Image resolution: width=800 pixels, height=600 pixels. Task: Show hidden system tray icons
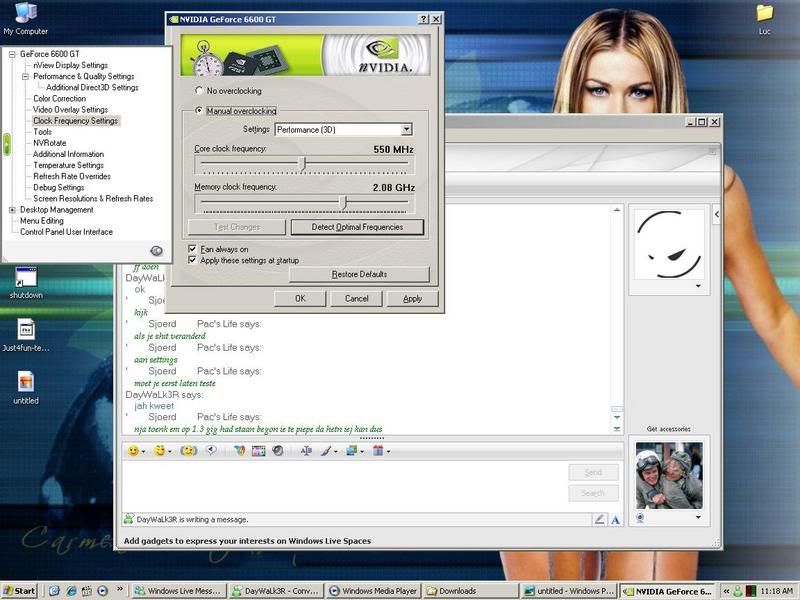point(727,591)
